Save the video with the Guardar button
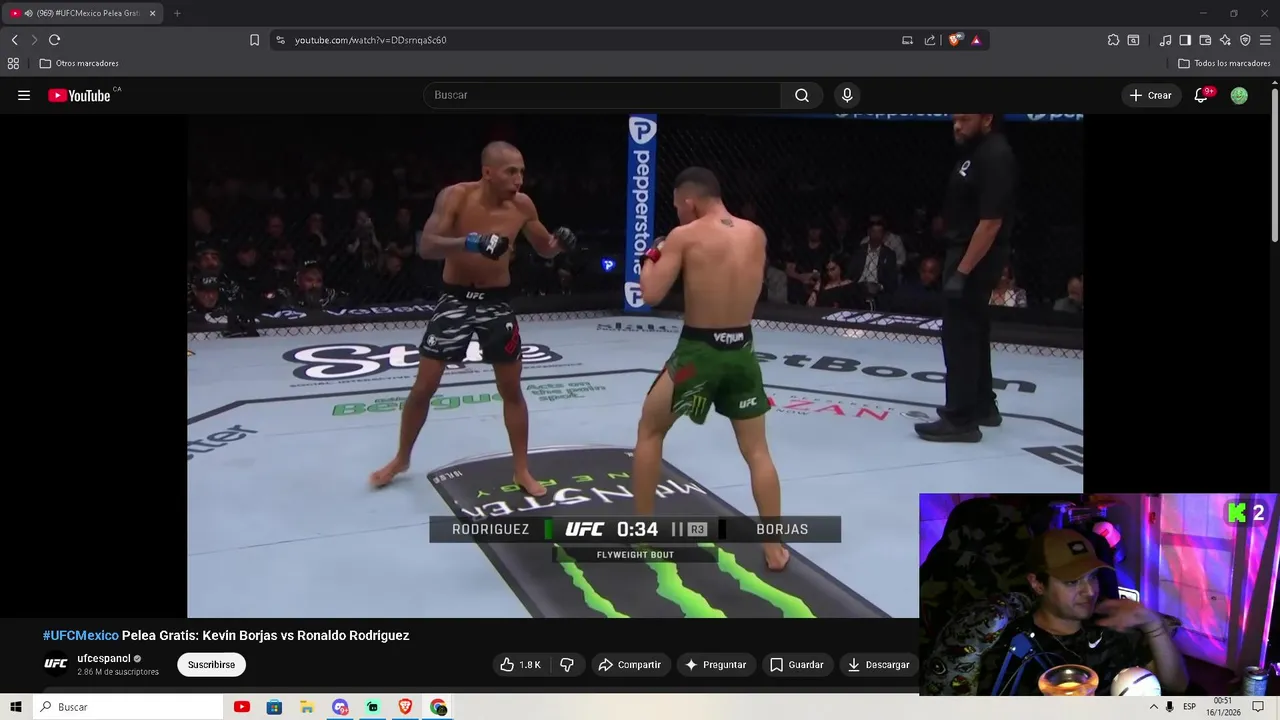Image resolution: width=1280 pixels, height=720 pixels. pos(796,665)
